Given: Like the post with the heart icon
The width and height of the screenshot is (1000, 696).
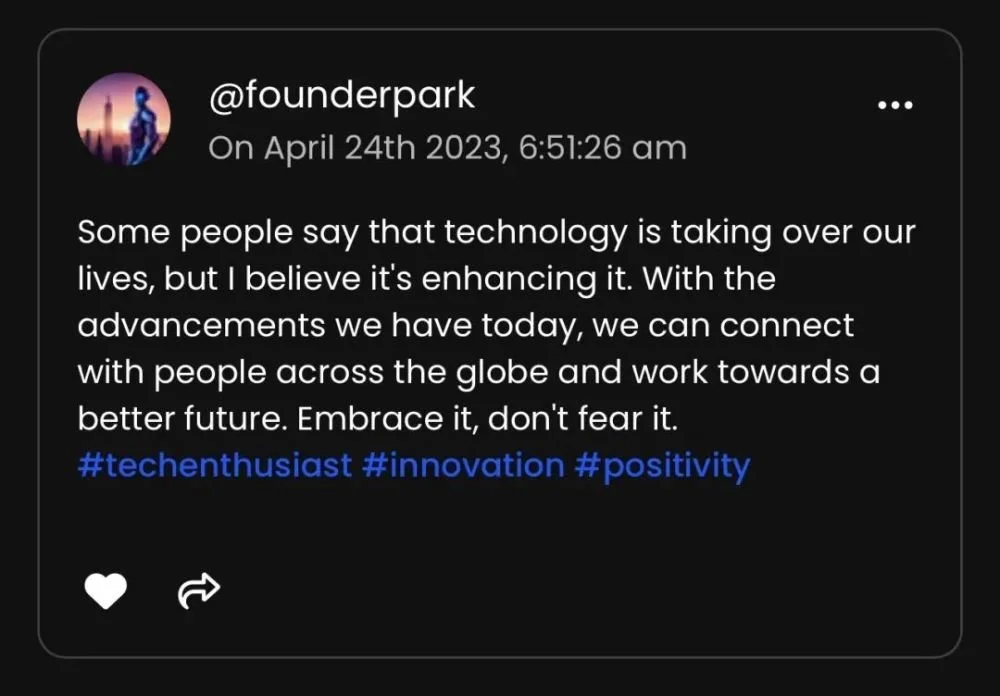Looking at the screenshot, I should click(105, 592).
